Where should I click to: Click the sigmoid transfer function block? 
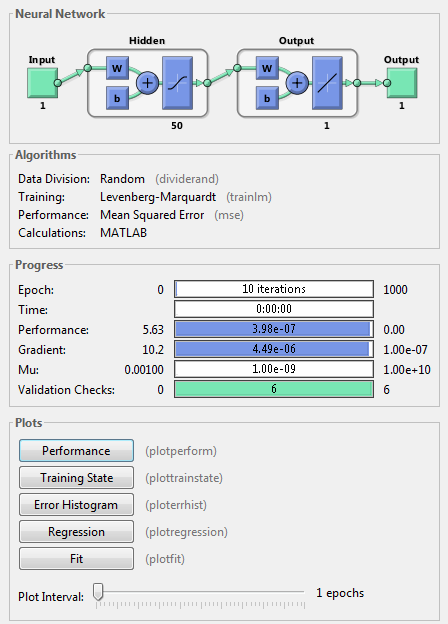177,83
